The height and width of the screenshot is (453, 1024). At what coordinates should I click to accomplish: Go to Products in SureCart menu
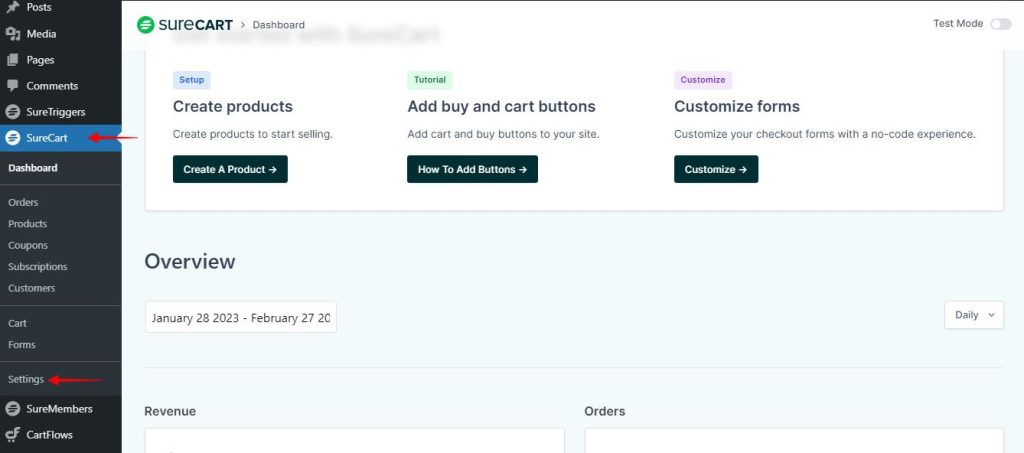pos(27,224)
